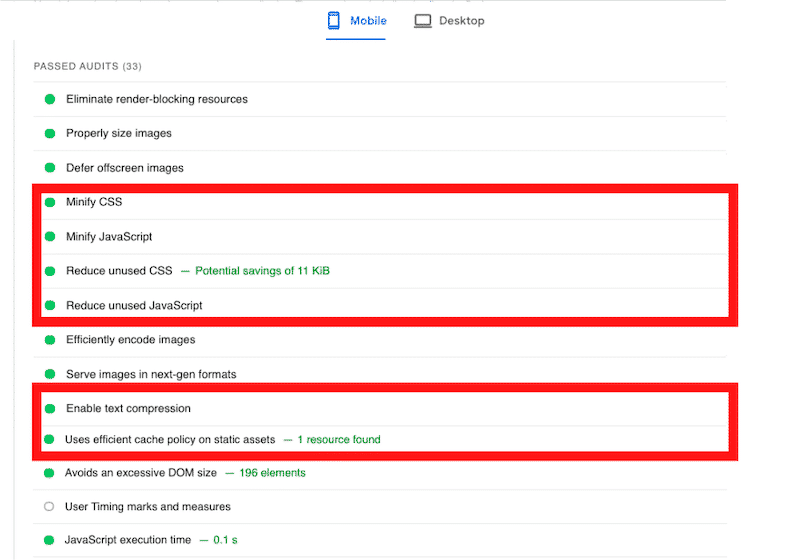Click the mobile phone icon
This screenshot has height=560, width=800.
tap(334, 21)
